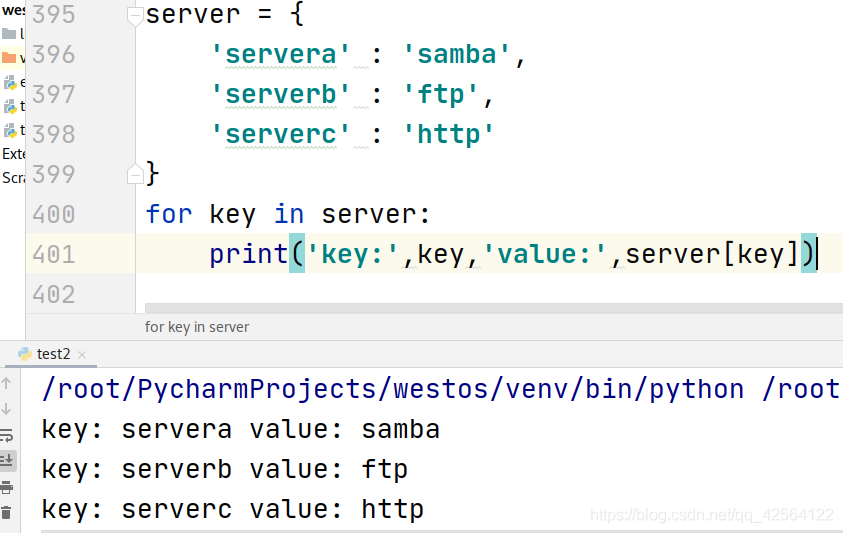Place cursor on 'server = {' line
Image resolution: width=843 pixels, height=533 pixels.
pyautogui.click(x=225, y=15)
